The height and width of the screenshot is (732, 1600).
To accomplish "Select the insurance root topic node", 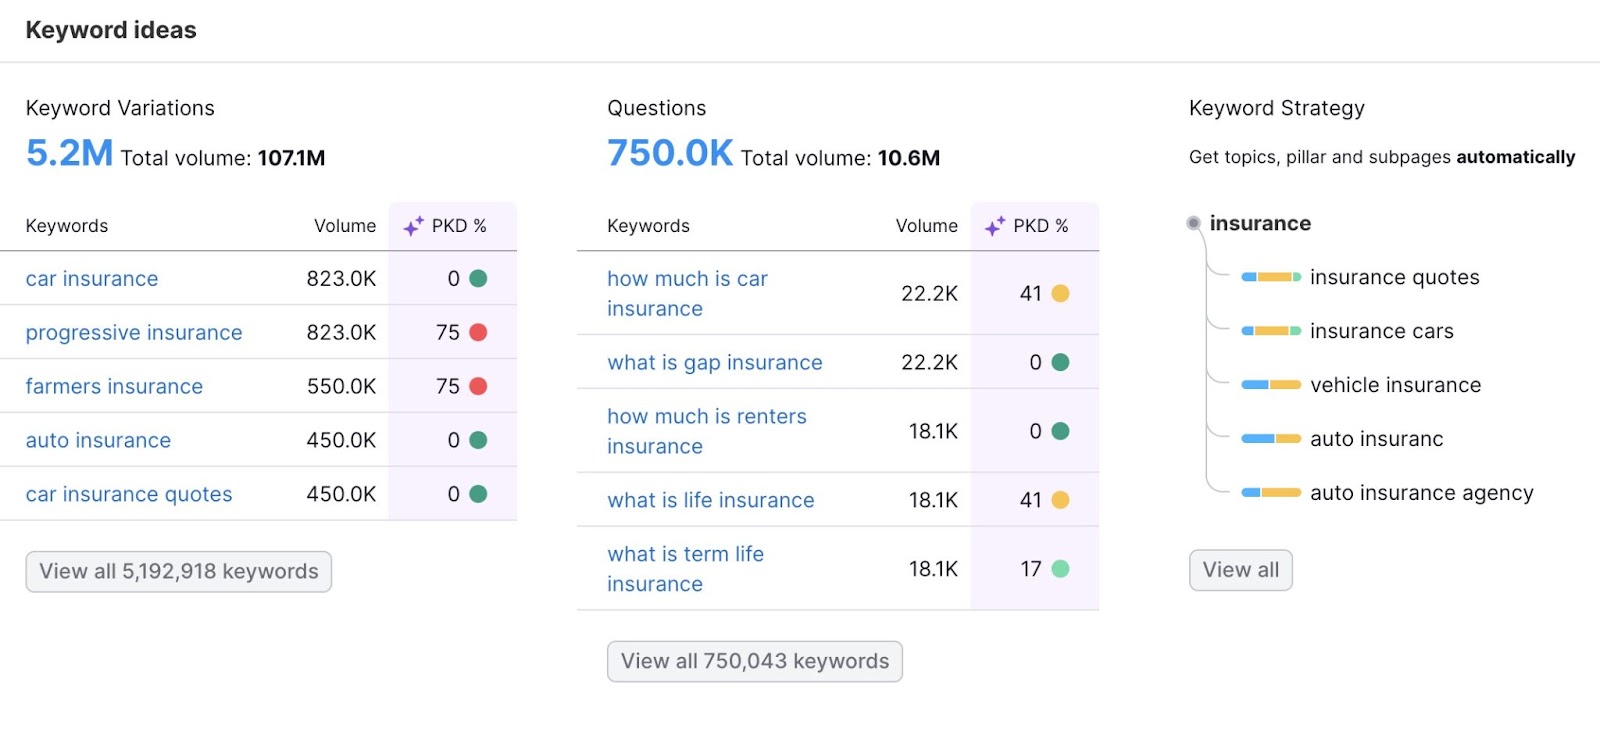I will 1260,224.
